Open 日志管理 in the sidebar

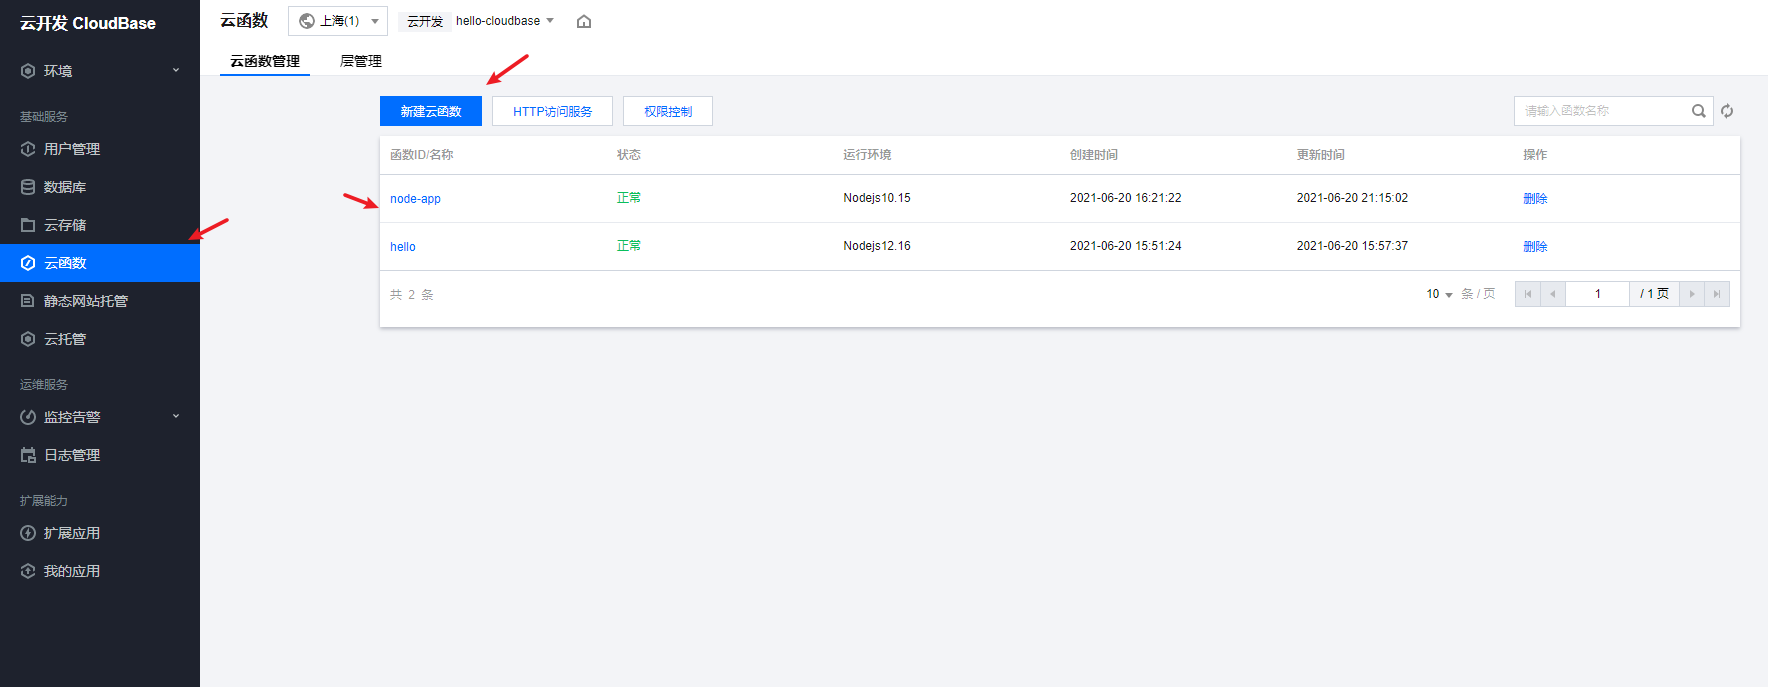click(100, 455)
